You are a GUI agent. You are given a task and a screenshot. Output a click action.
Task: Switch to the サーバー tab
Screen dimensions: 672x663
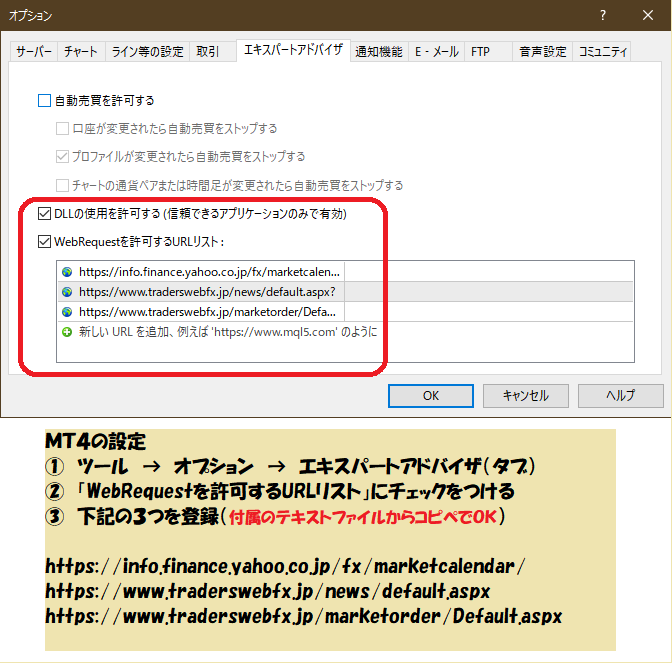34,52
